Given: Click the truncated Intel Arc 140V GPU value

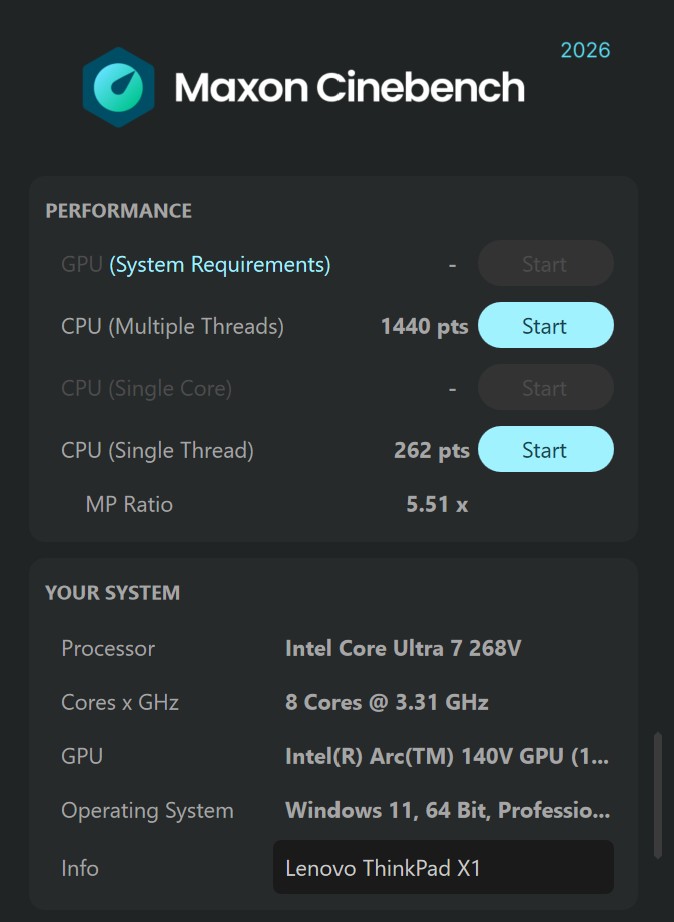Looking at the screenshot, I should [447, 757].
